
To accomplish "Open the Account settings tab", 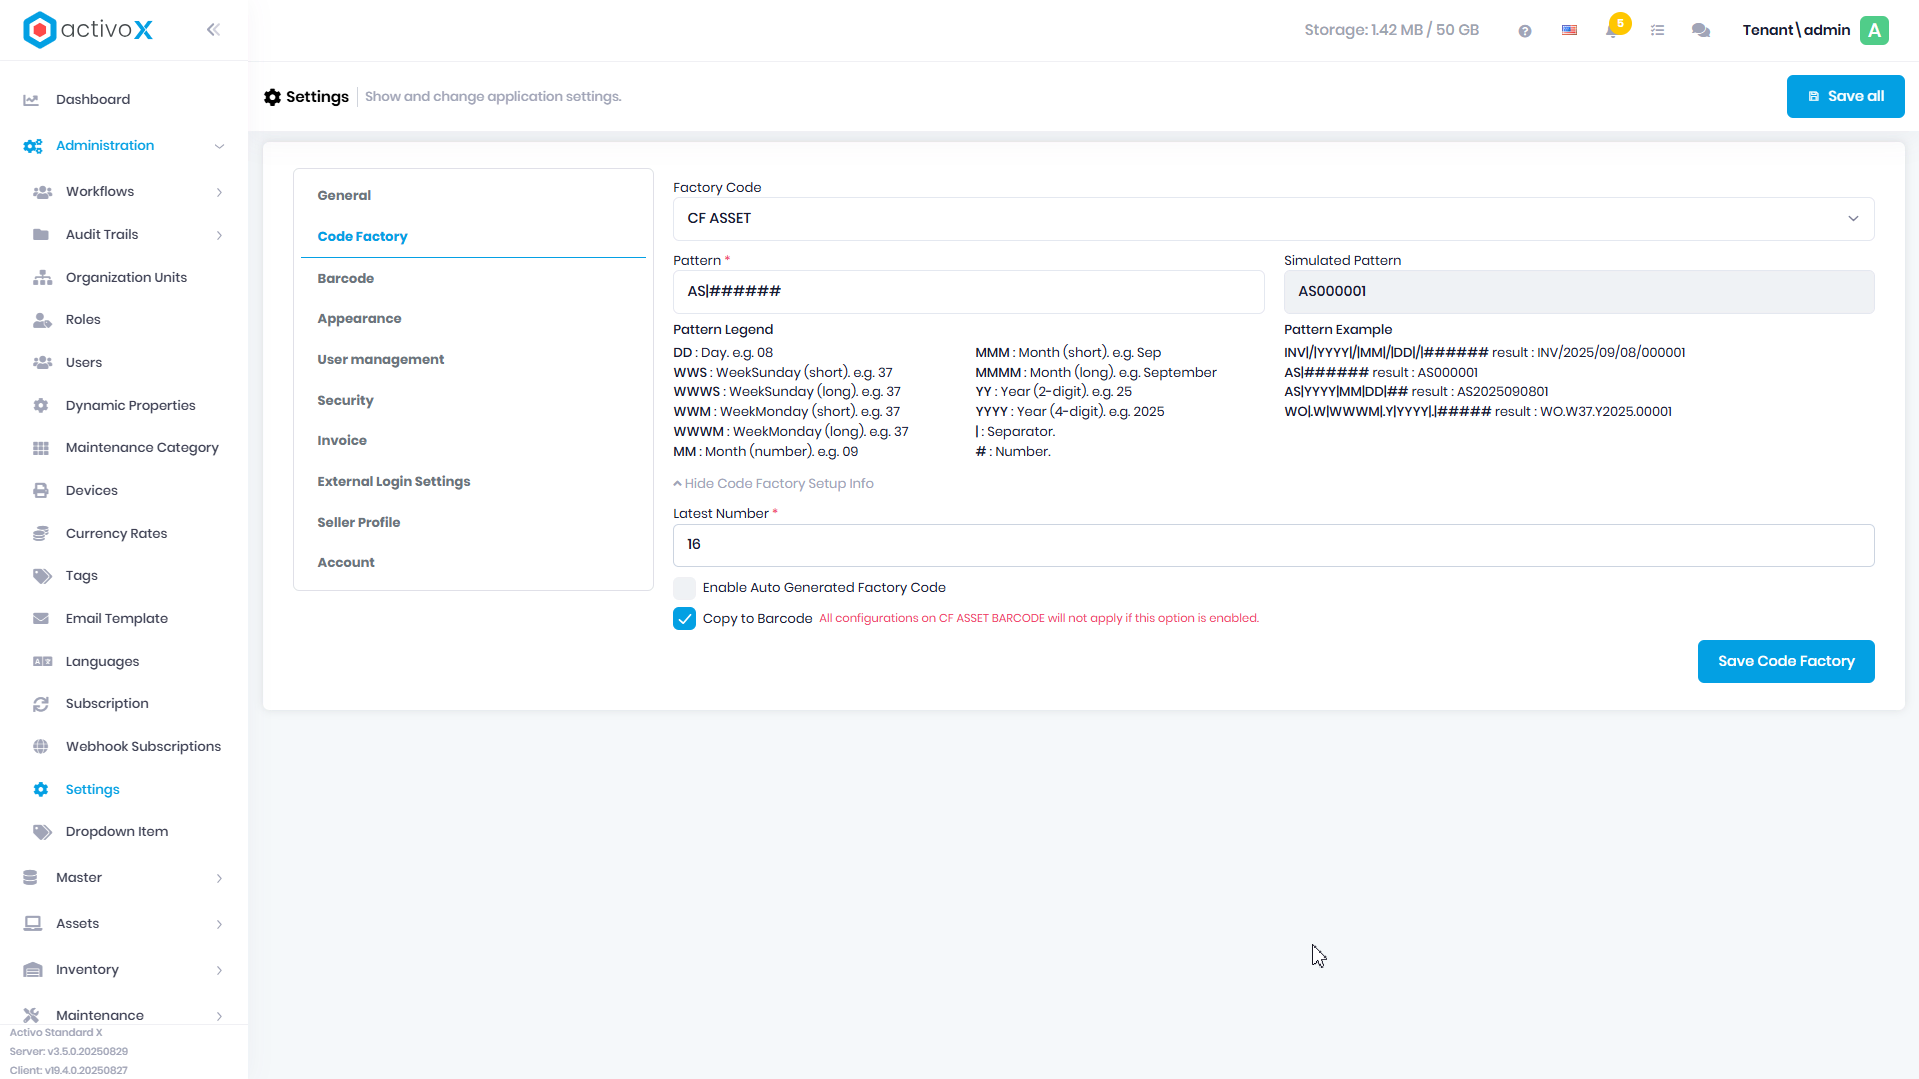I will (346, 563).
